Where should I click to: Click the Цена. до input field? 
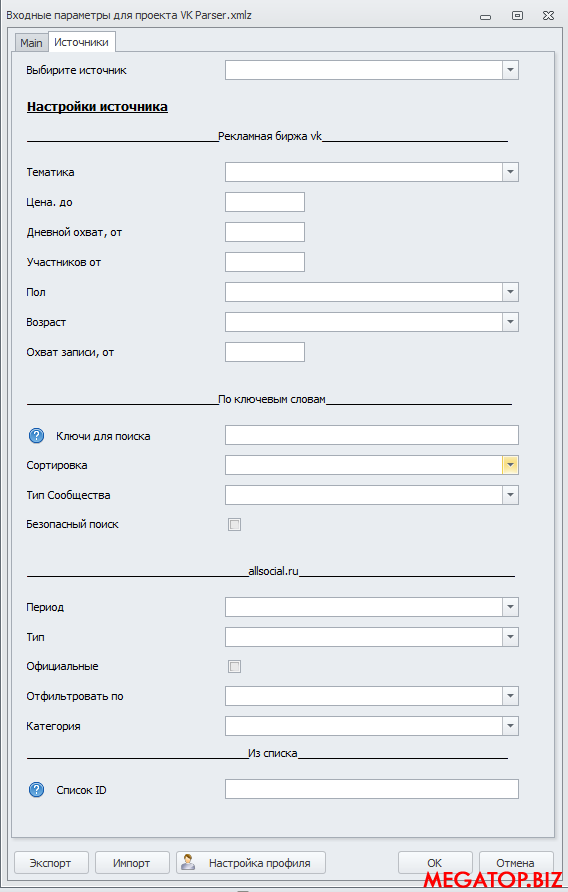[x=265, y=202]
